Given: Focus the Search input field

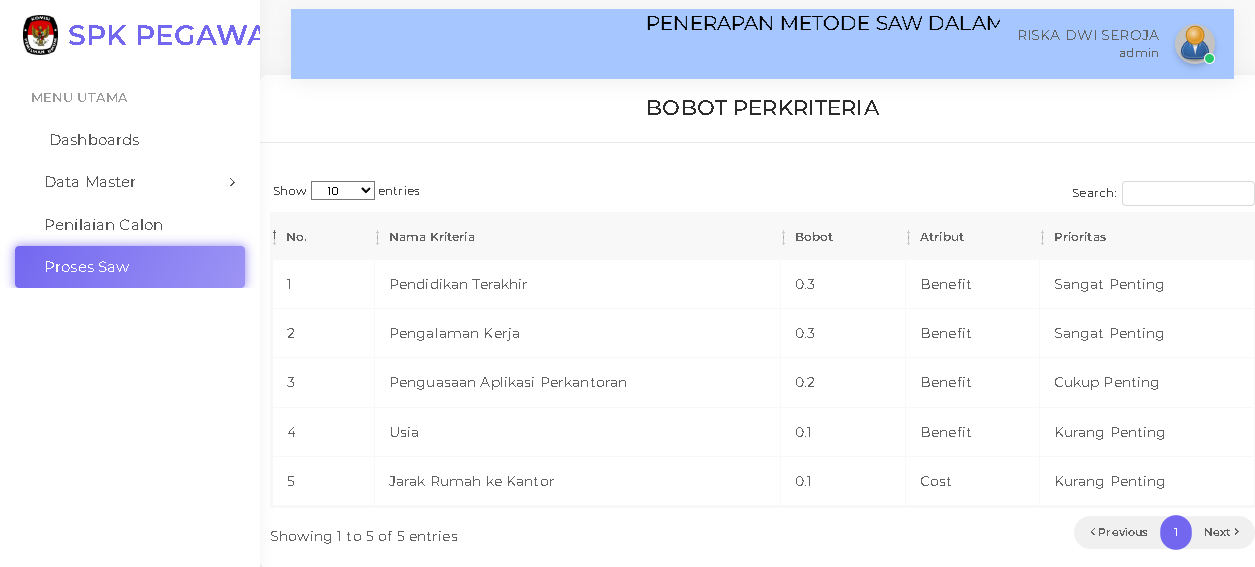Looking at the screenshot, I should [1188, 193].
